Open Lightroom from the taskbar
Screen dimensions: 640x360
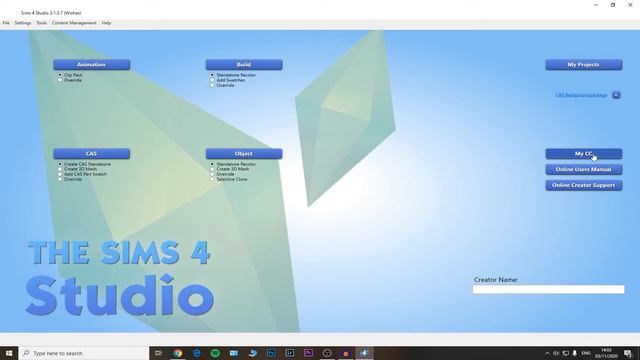coord(289,353)
